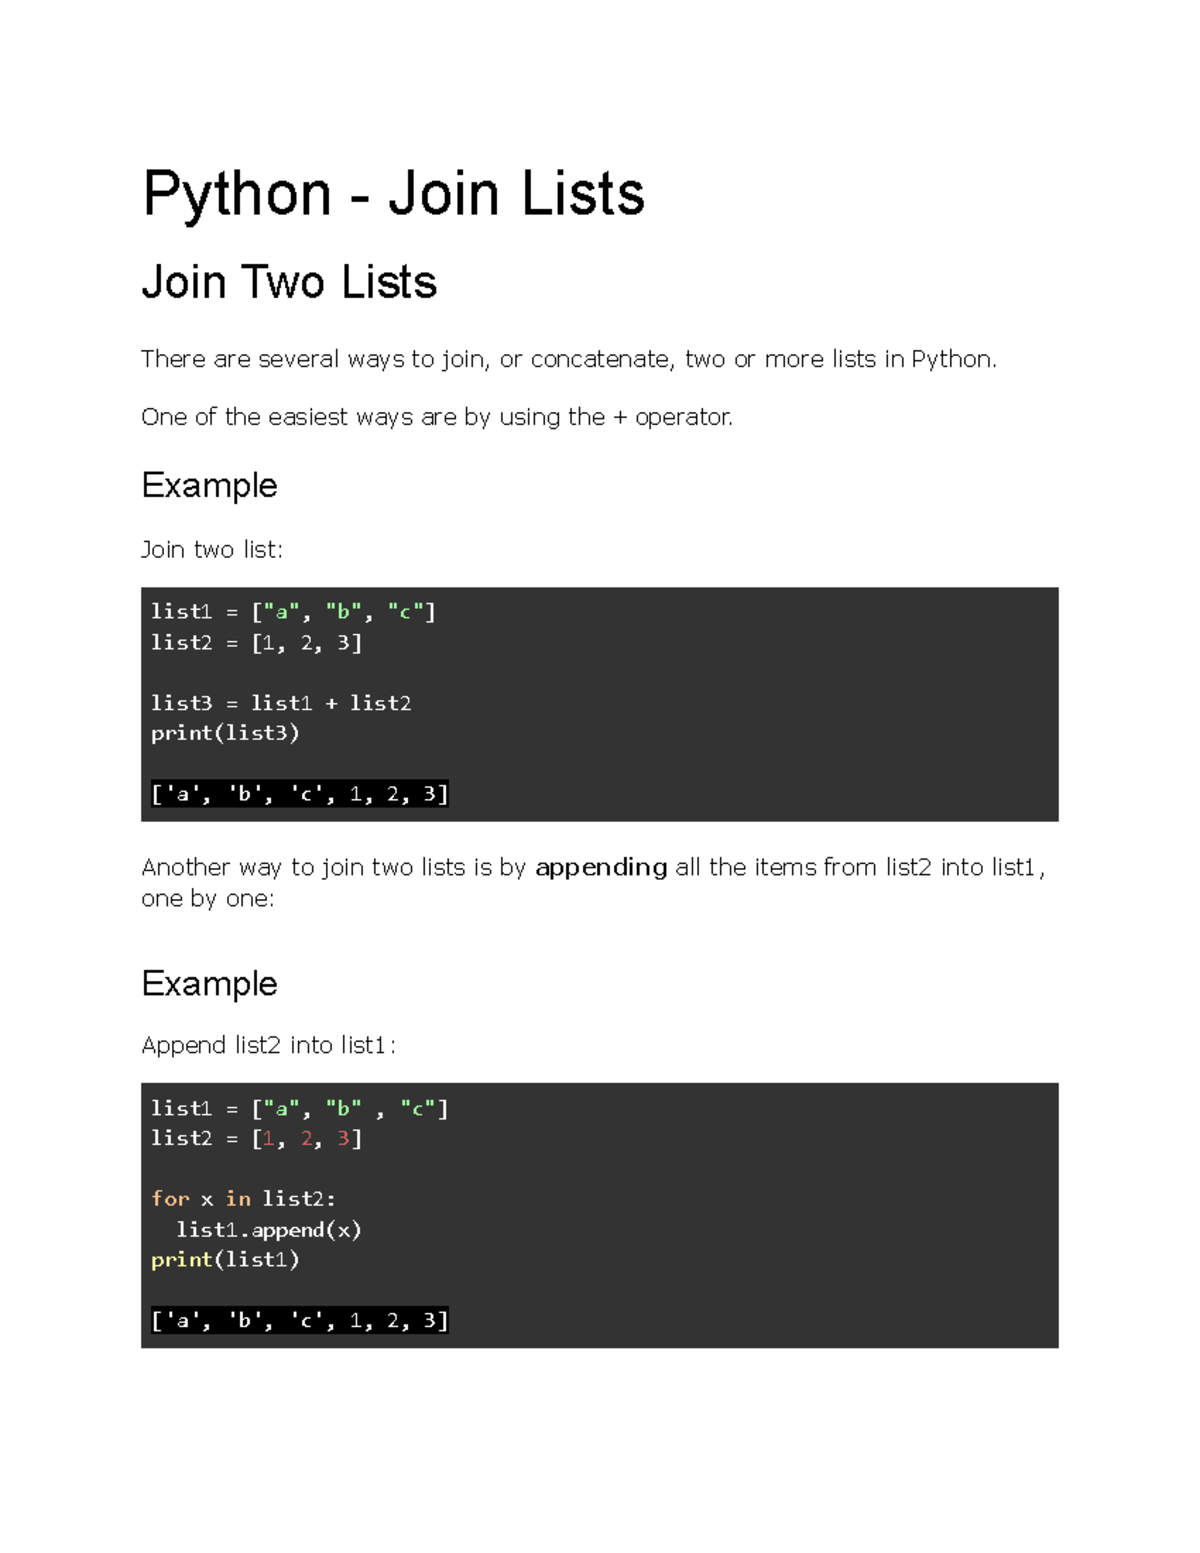Click 'list2 = [1, 2, 3]' in first code block
This screenshot has height=1553, width=1200.
coord(256,643)
